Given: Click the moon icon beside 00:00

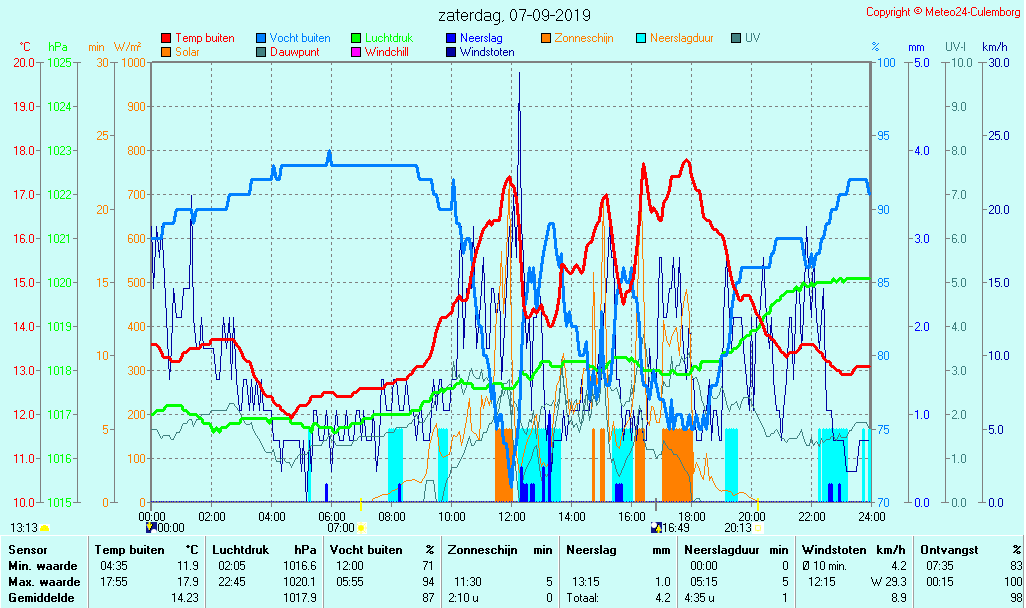Looking at the screenshot, I should tap(151, 527).
